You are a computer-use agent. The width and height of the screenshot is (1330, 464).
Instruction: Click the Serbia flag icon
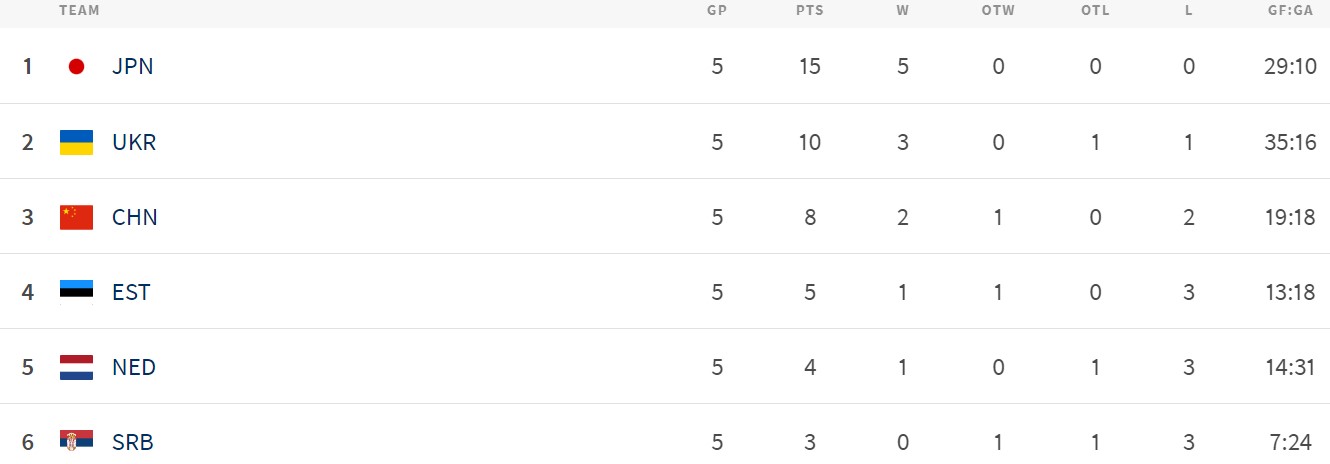pyautogui.click(x=76, y=442)
